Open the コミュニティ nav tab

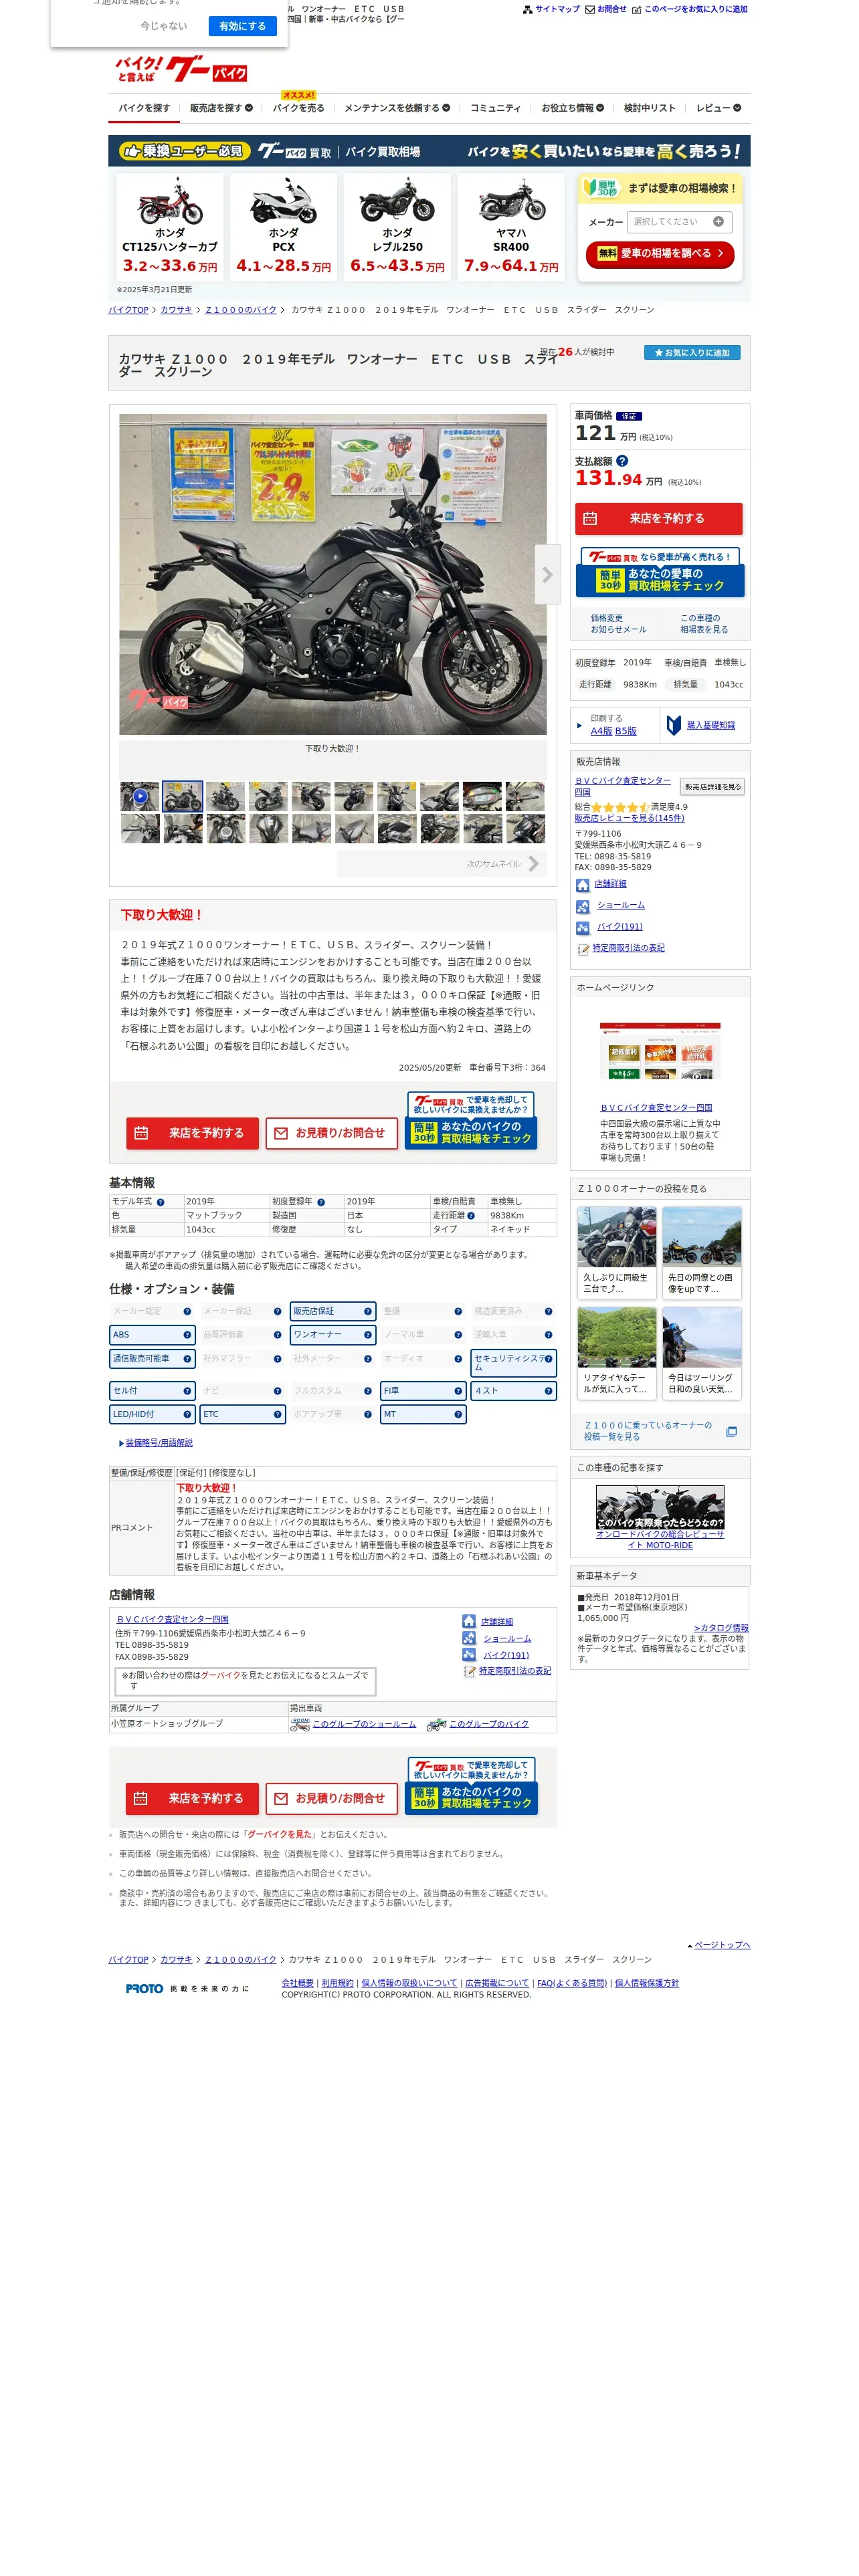pos(496,108)
